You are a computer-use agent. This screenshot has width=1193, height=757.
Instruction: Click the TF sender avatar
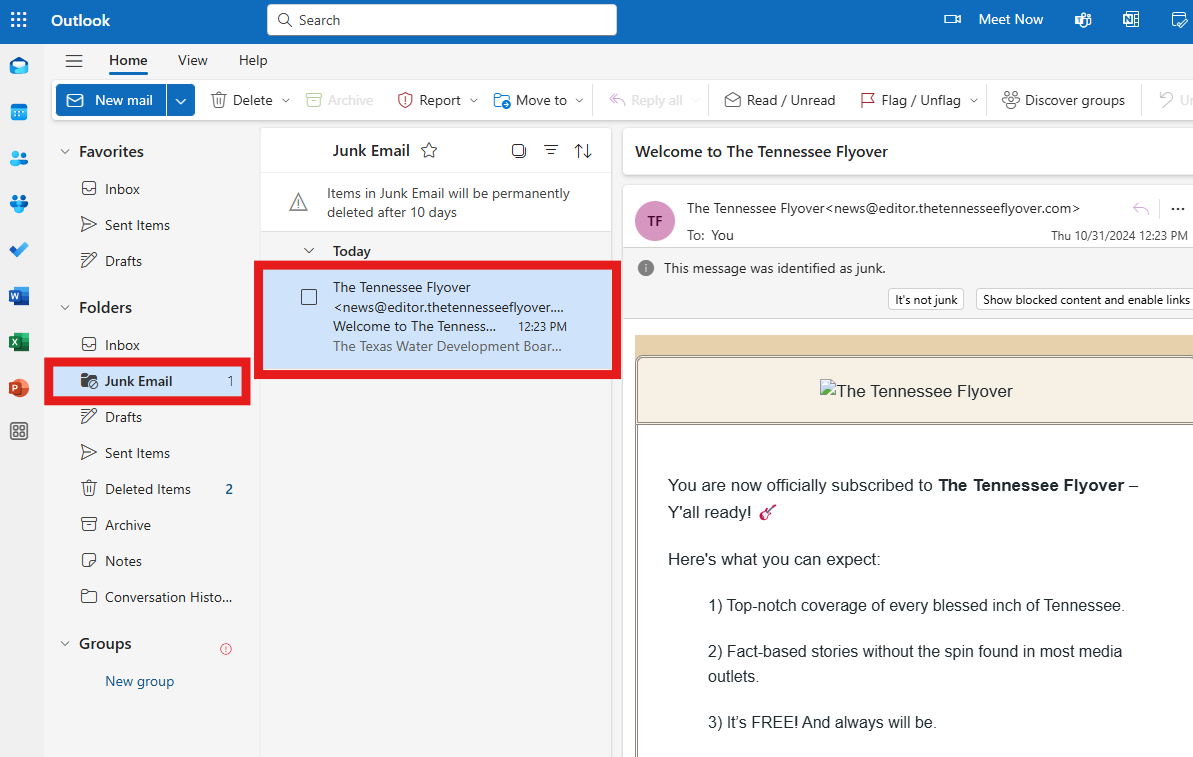(655, 221)
